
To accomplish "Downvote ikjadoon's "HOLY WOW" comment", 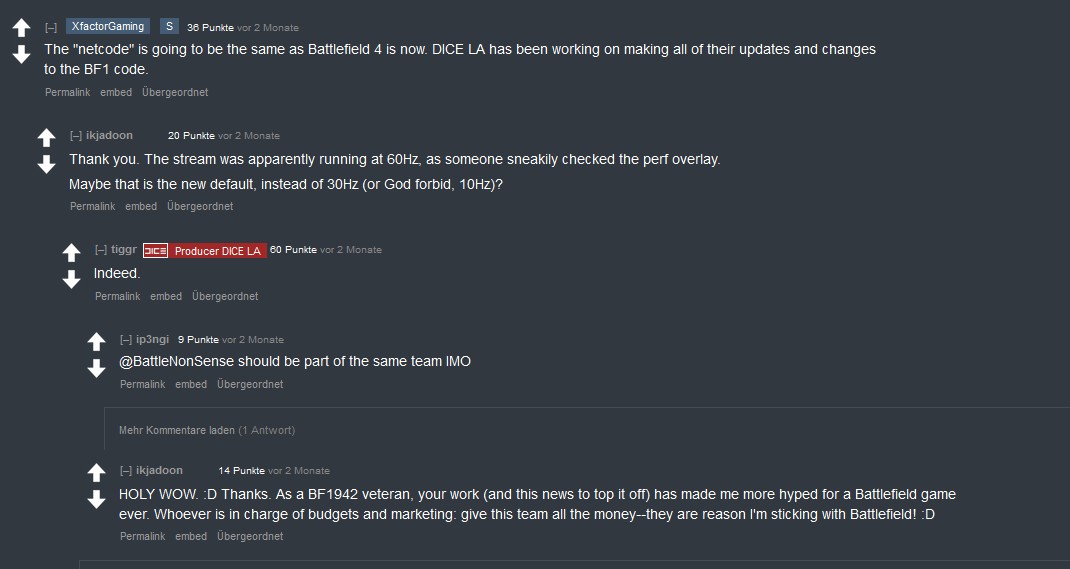I will (x=96, y=498).
